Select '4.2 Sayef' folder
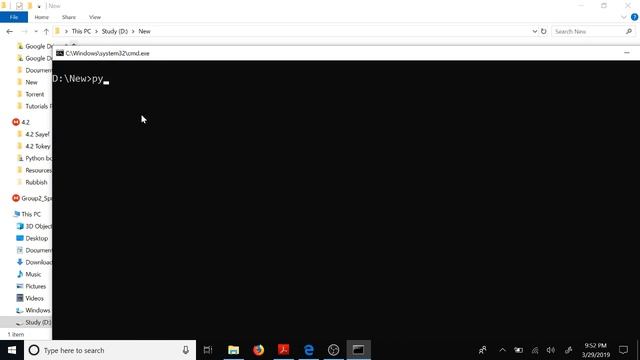This screenshot has width=640, height=360. click(33, 134)
